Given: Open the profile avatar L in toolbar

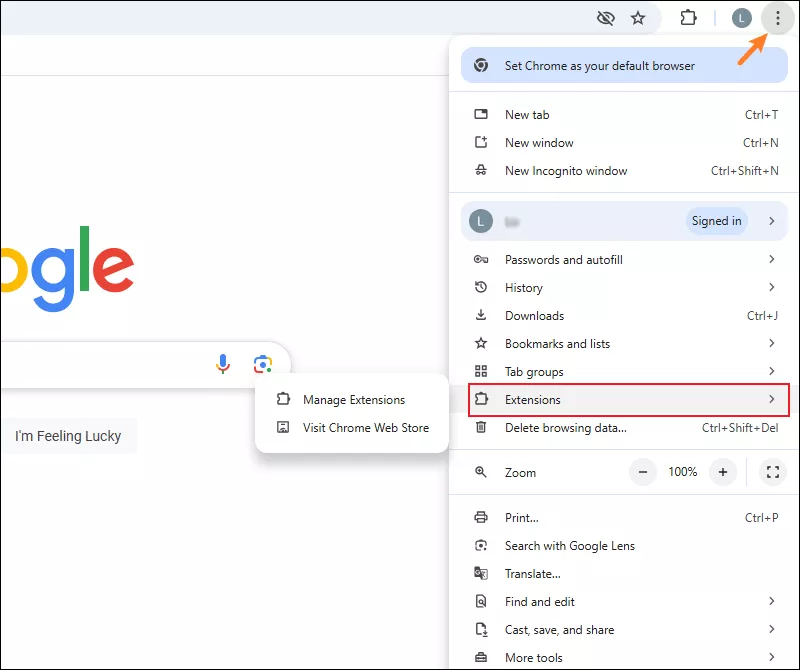Looking at the screenshot, I should [x=741, y=18].
